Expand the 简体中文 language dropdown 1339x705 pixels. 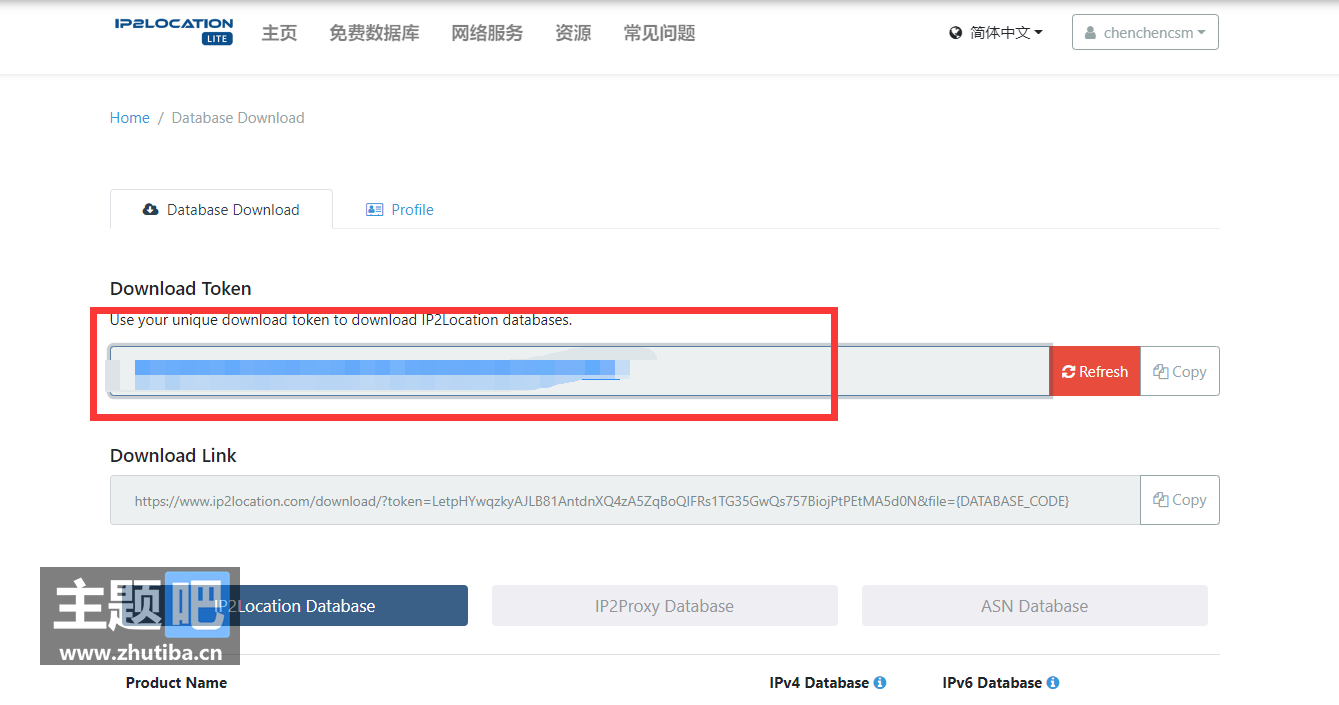tap(996, 33)
